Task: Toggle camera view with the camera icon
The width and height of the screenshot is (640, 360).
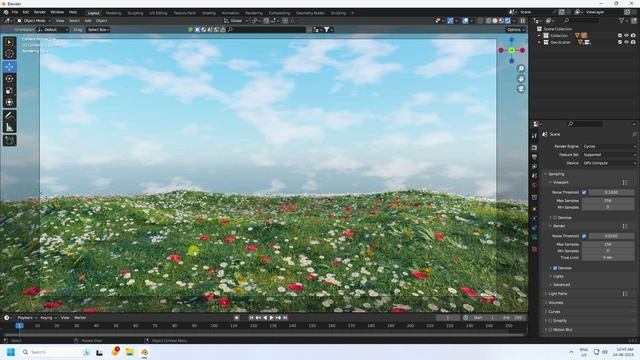Action: (x=521, y=89)
